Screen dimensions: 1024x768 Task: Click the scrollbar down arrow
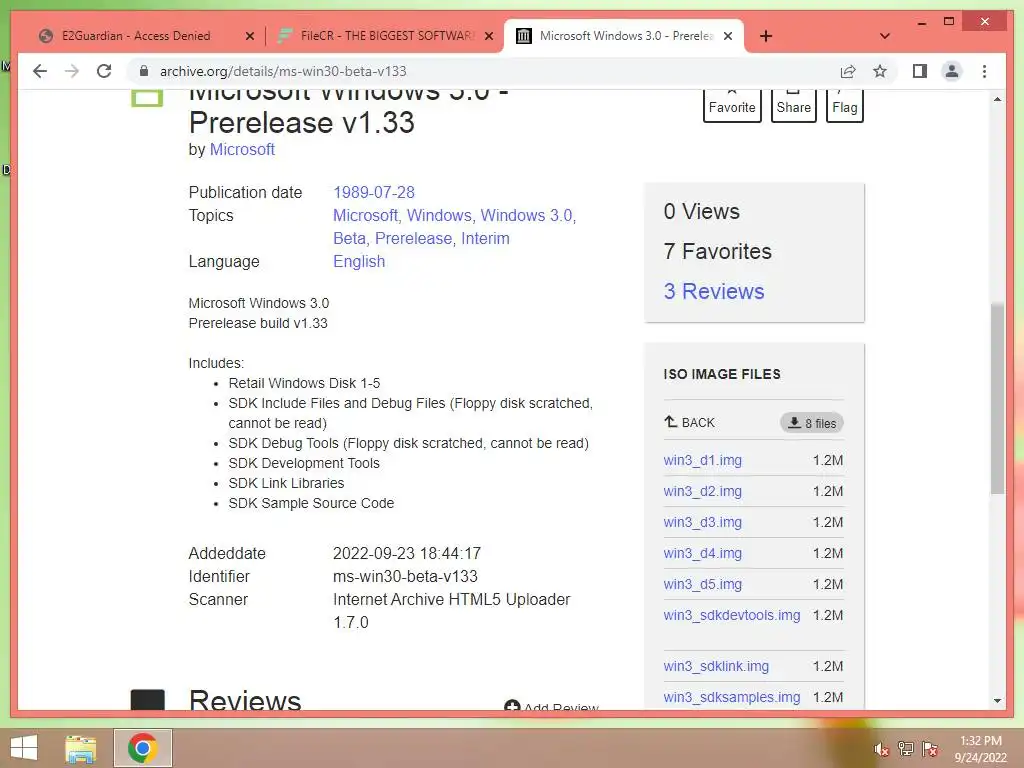997,701
